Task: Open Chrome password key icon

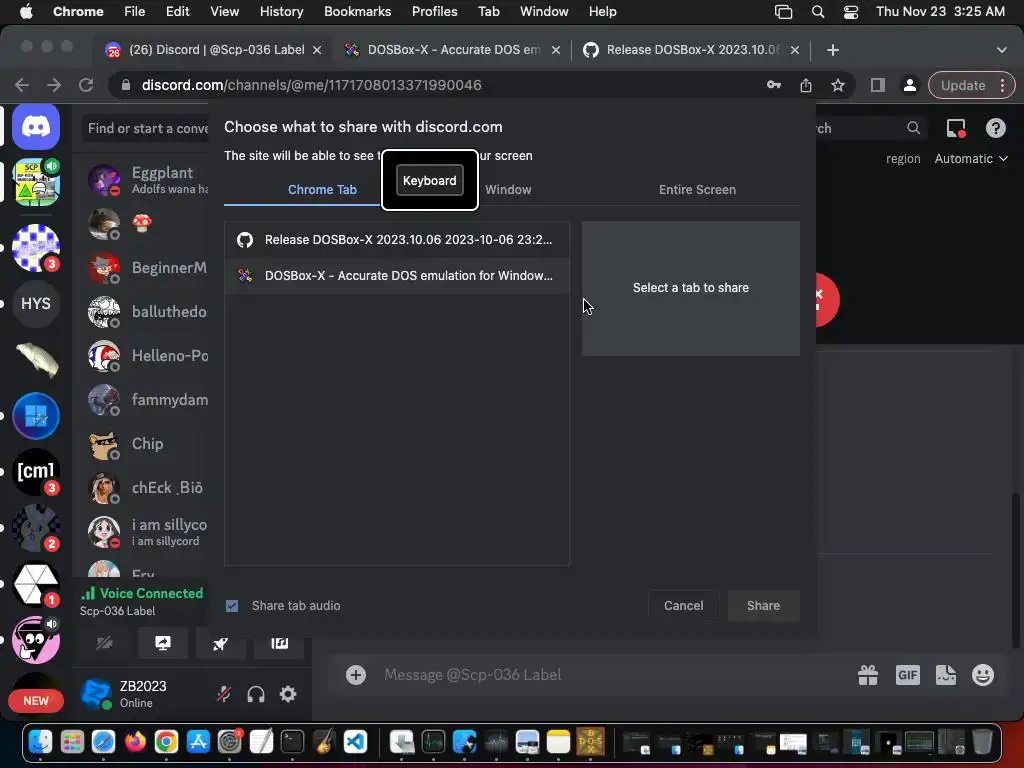Action: pyautogui.click(x=774, y=85)
